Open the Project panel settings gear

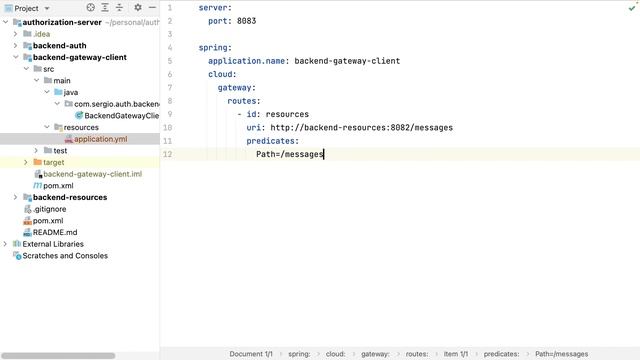138,7
